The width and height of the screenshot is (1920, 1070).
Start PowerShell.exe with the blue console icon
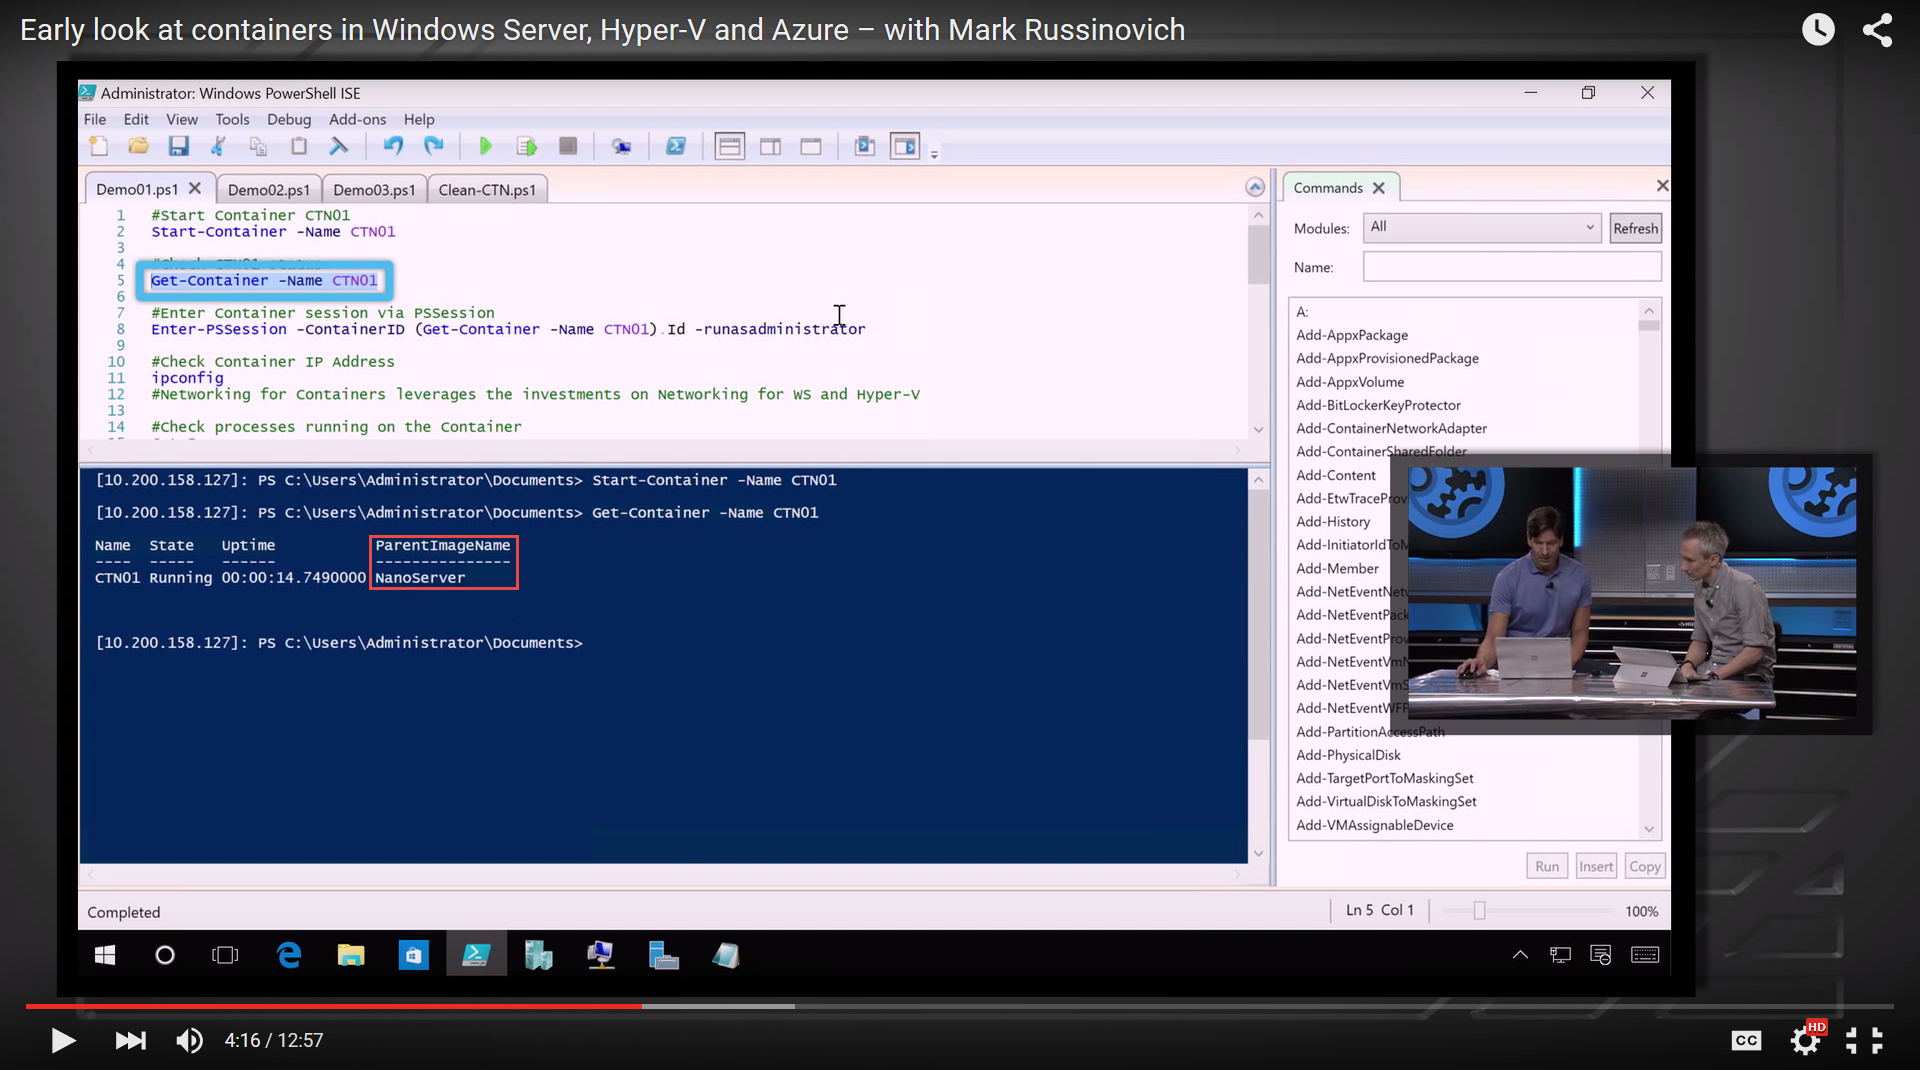point(676,147)
